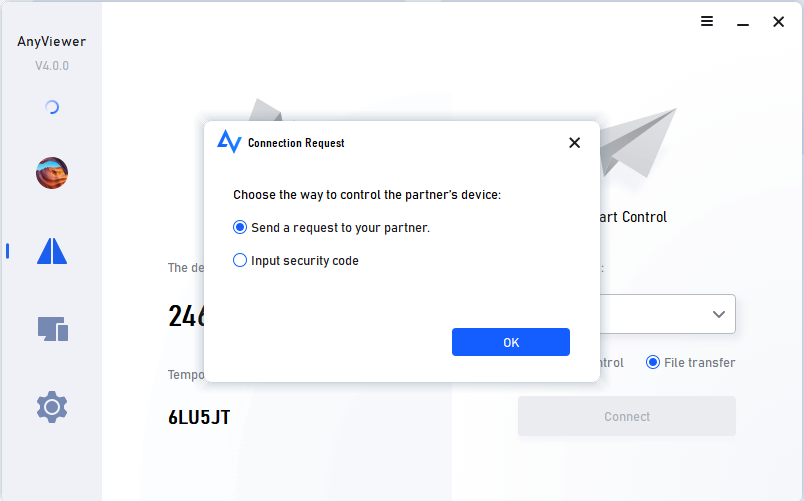
Task: Click the paper plane illustration
Action: [637, 143]
